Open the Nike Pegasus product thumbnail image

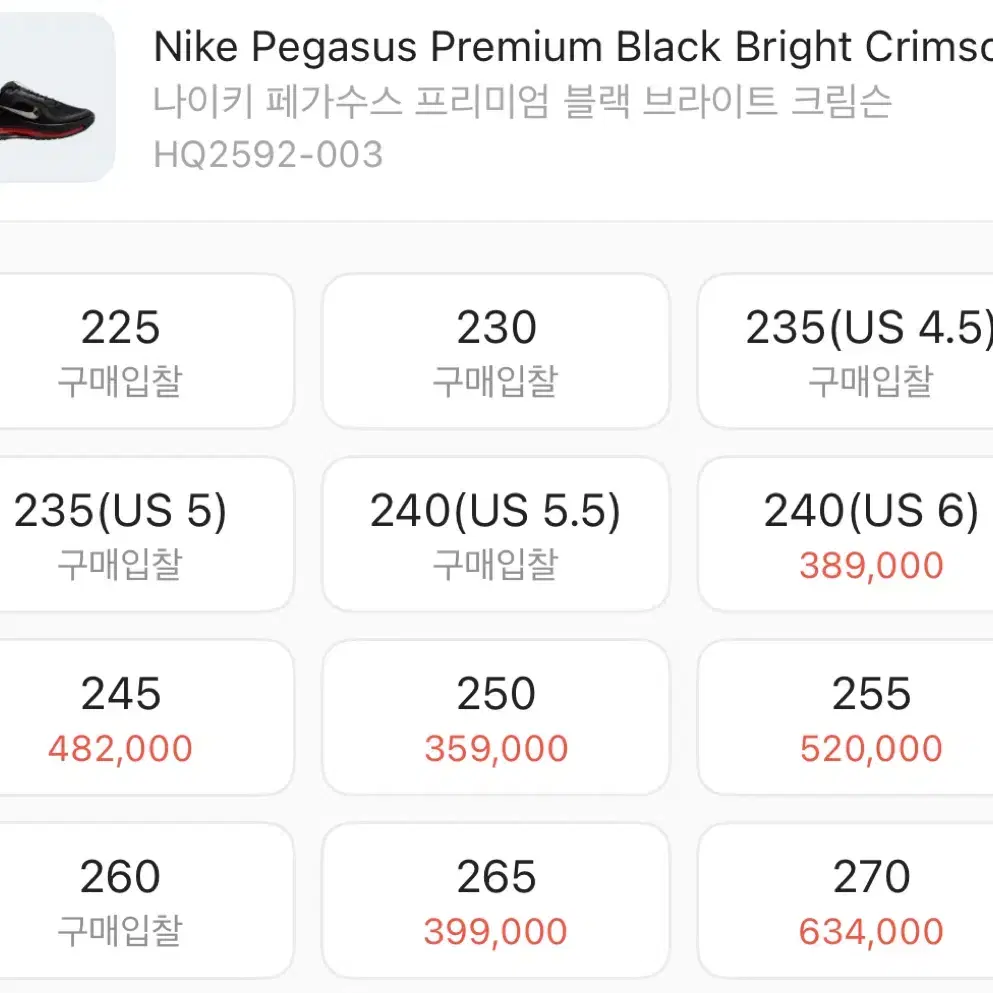55,100
